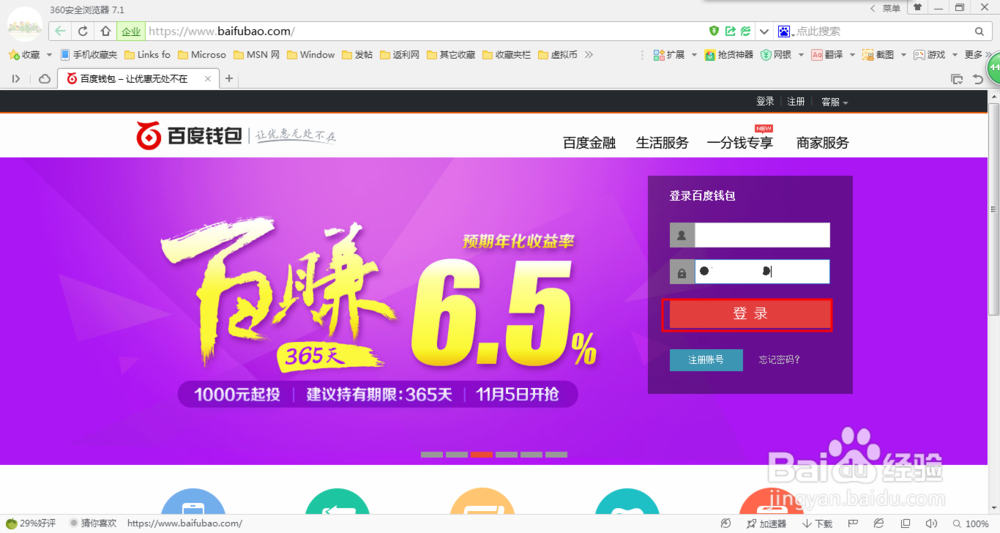Click the password input field

coord(762,272)
